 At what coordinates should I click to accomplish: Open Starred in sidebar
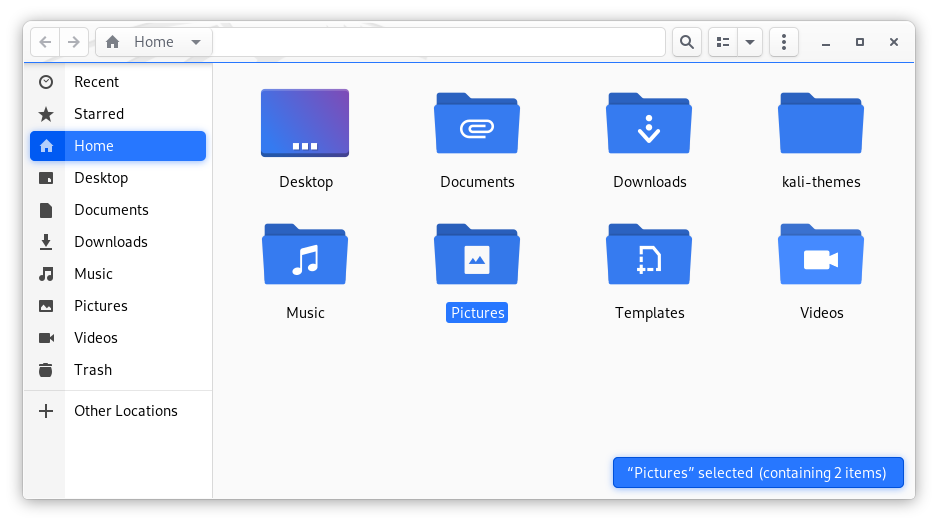[x=99, y=114]
